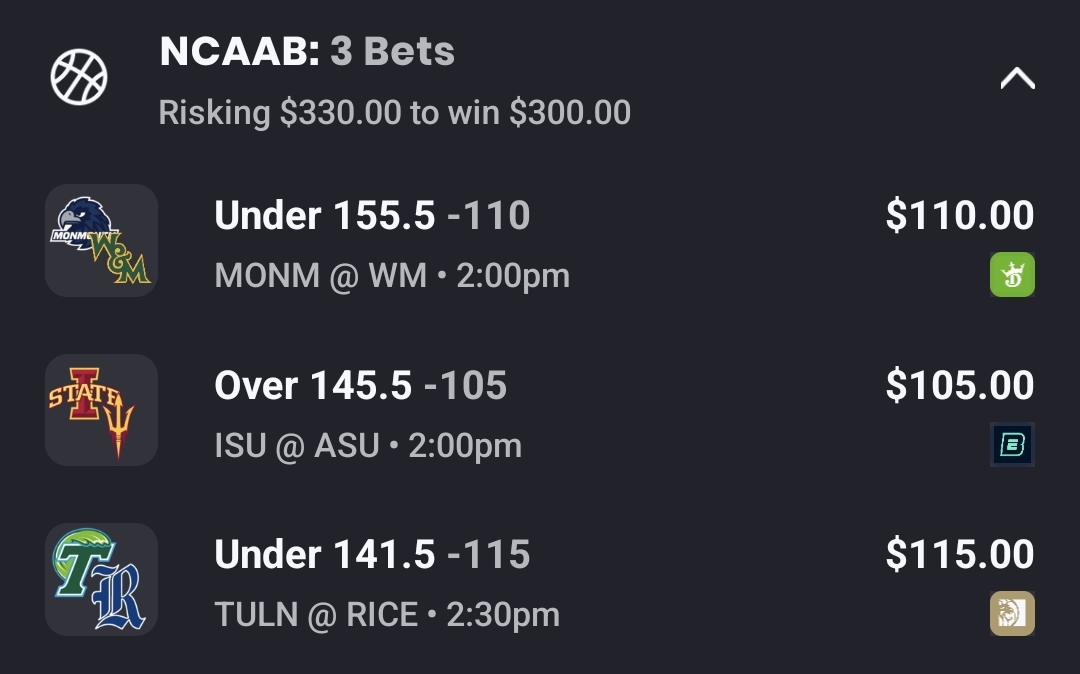Tap the Risking $330.00 to win summary
This screenshot has height=674, width=1080.
pos(395,113)
